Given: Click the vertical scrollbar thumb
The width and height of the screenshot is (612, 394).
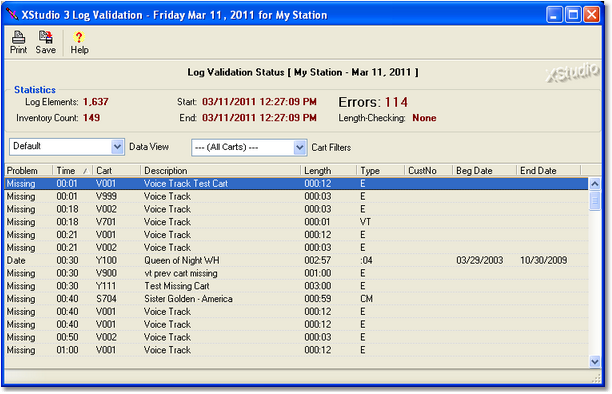Looking at the screenshot, I should [x=594, y=201].
